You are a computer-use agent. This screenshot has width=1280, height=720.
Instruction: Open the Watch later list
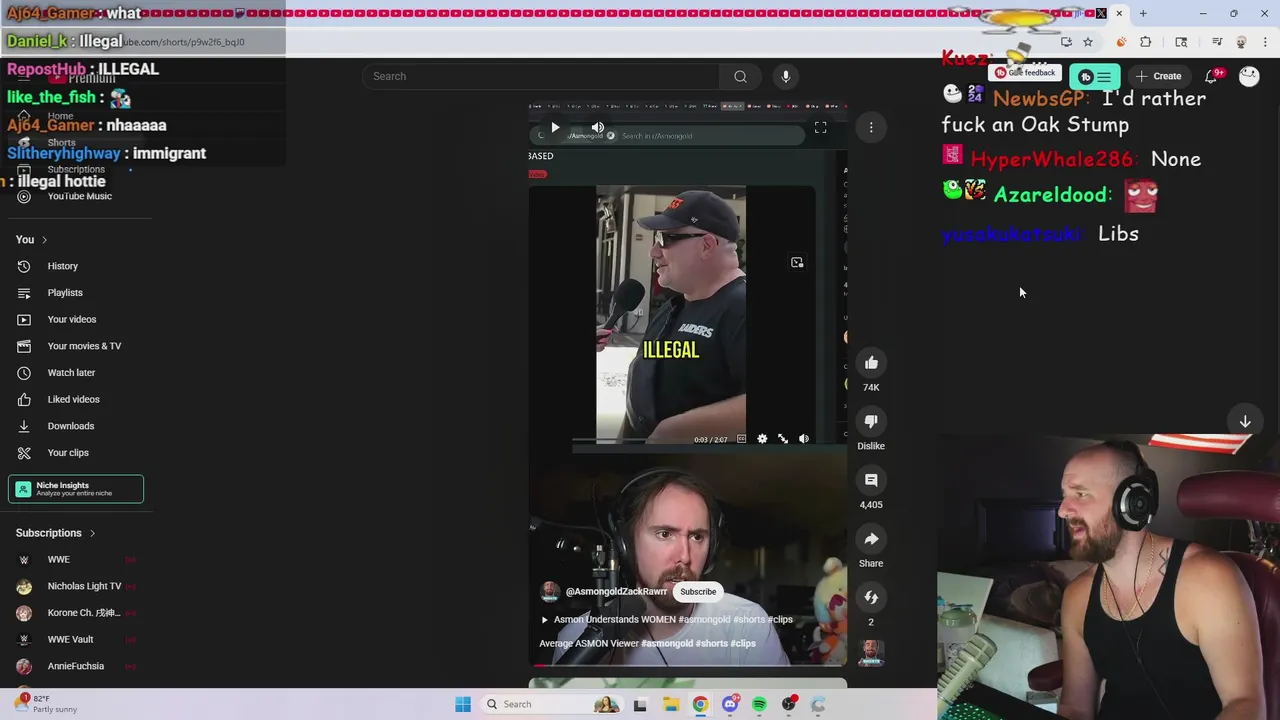(78, 373)
